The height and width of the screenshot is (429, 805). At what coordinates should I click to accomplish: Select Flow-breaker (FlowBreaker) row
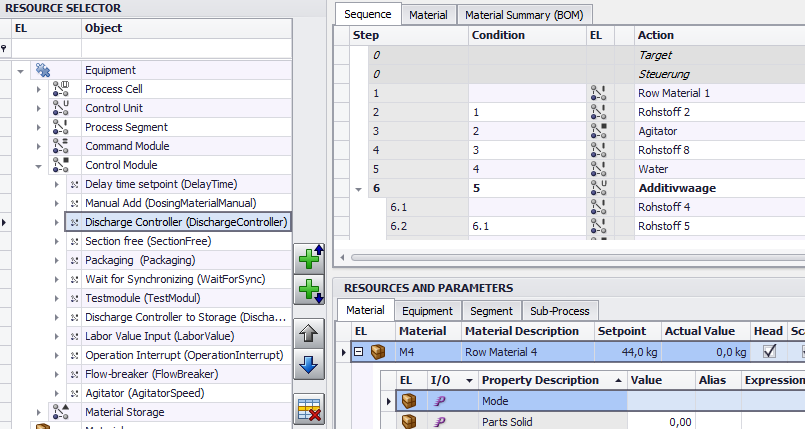[x=178, y=374]
